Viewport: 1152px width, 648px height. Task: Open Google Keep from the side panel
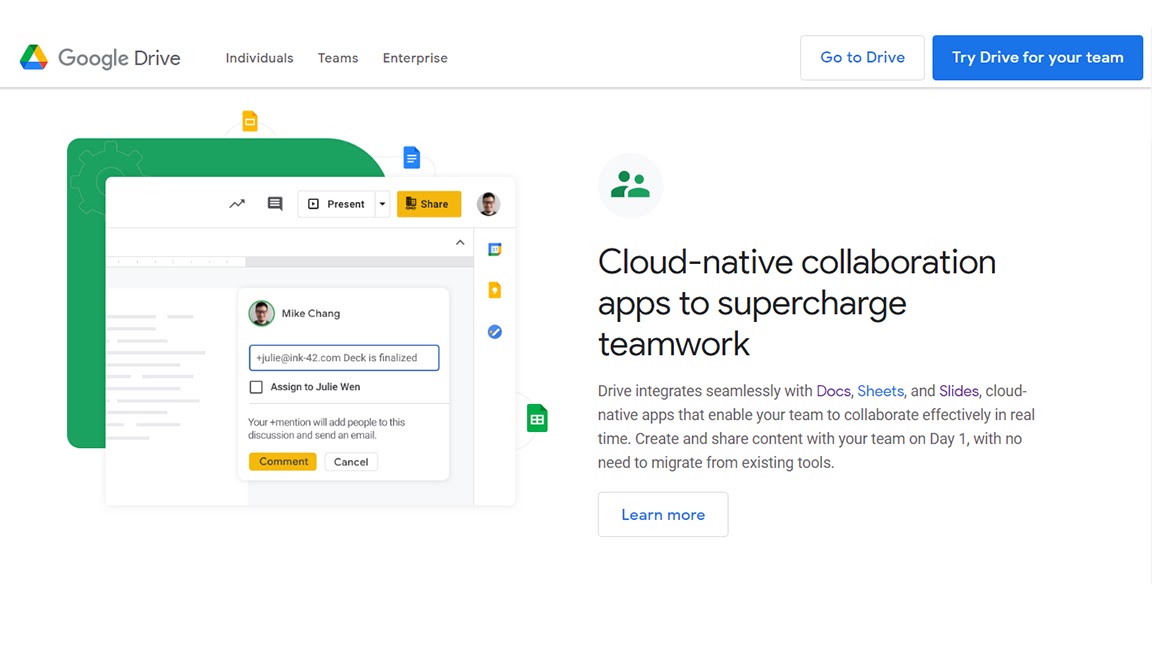(x=494, y=290)
